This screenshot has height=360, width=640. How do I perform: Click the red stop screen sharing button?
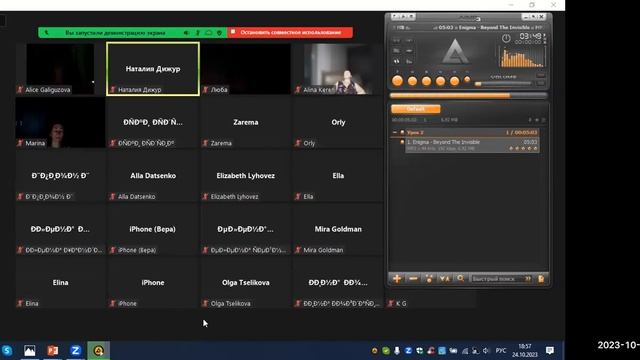(x=290, y=32)
